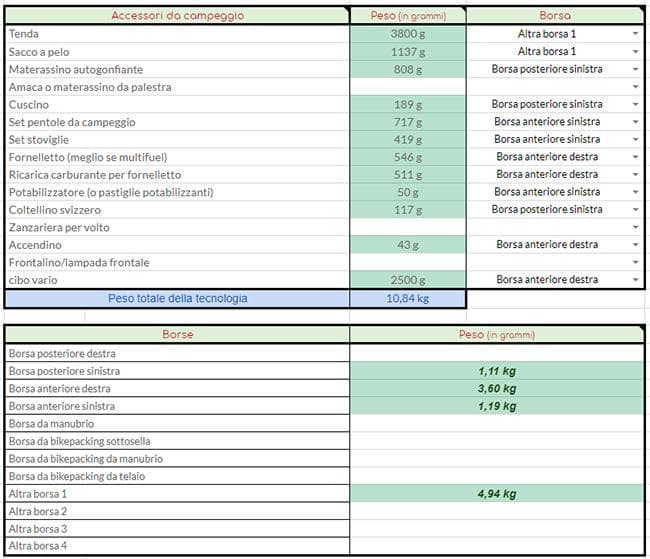
Task: Open bag dropdown for Ricarica carburante row
Action: point(635,174)
